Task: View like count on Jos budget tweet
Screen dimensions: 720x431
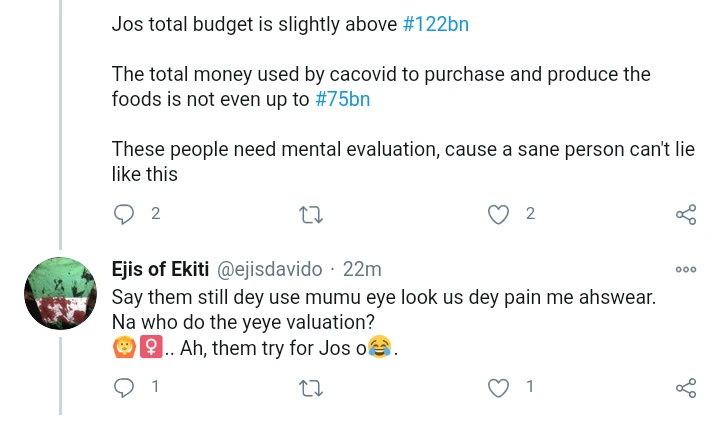Action: (x=530, y=214)
